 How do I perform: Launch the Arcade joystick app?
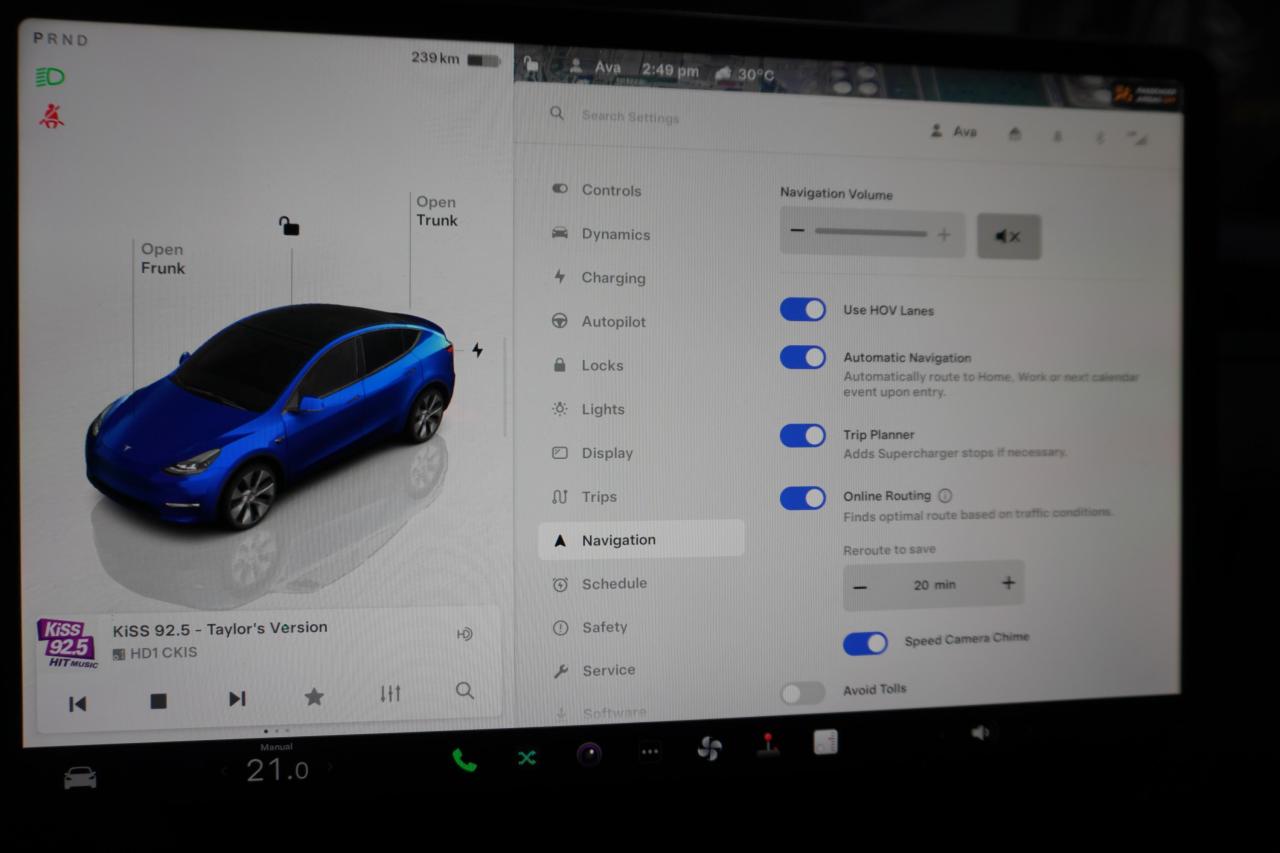point(767,745)
